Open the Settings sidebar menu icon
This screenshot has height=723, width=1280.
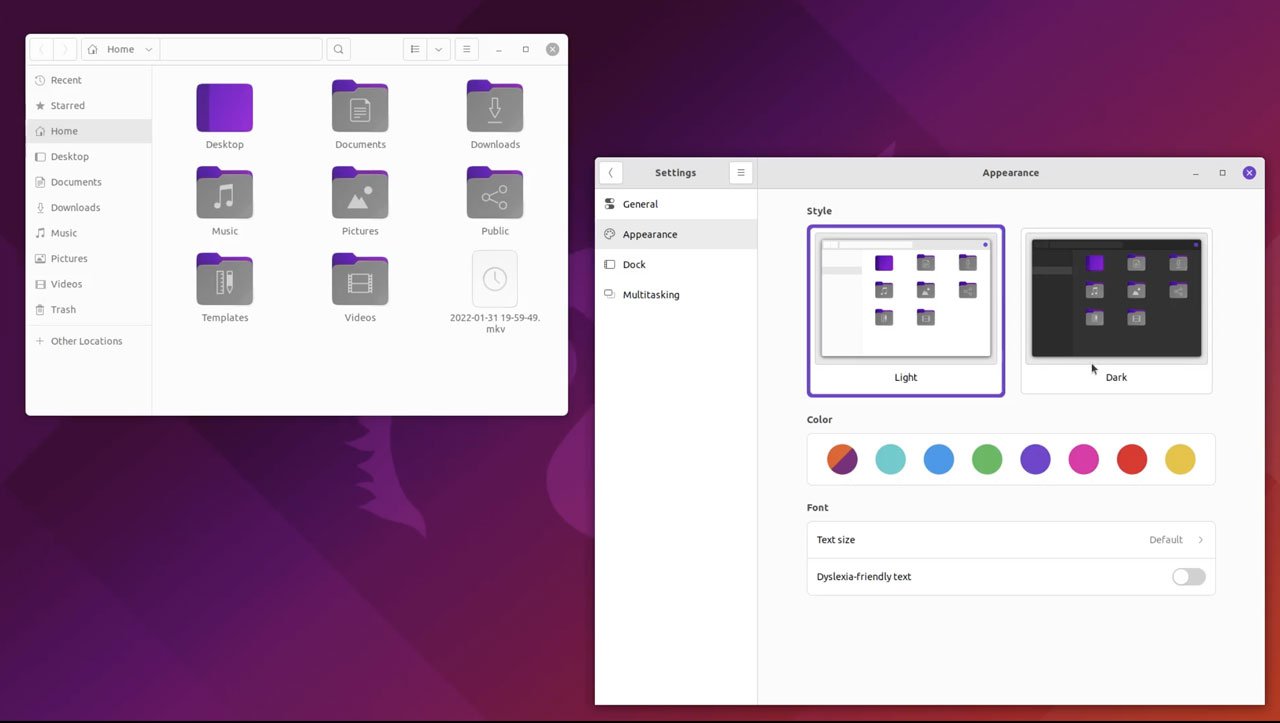tap(741, 173)
